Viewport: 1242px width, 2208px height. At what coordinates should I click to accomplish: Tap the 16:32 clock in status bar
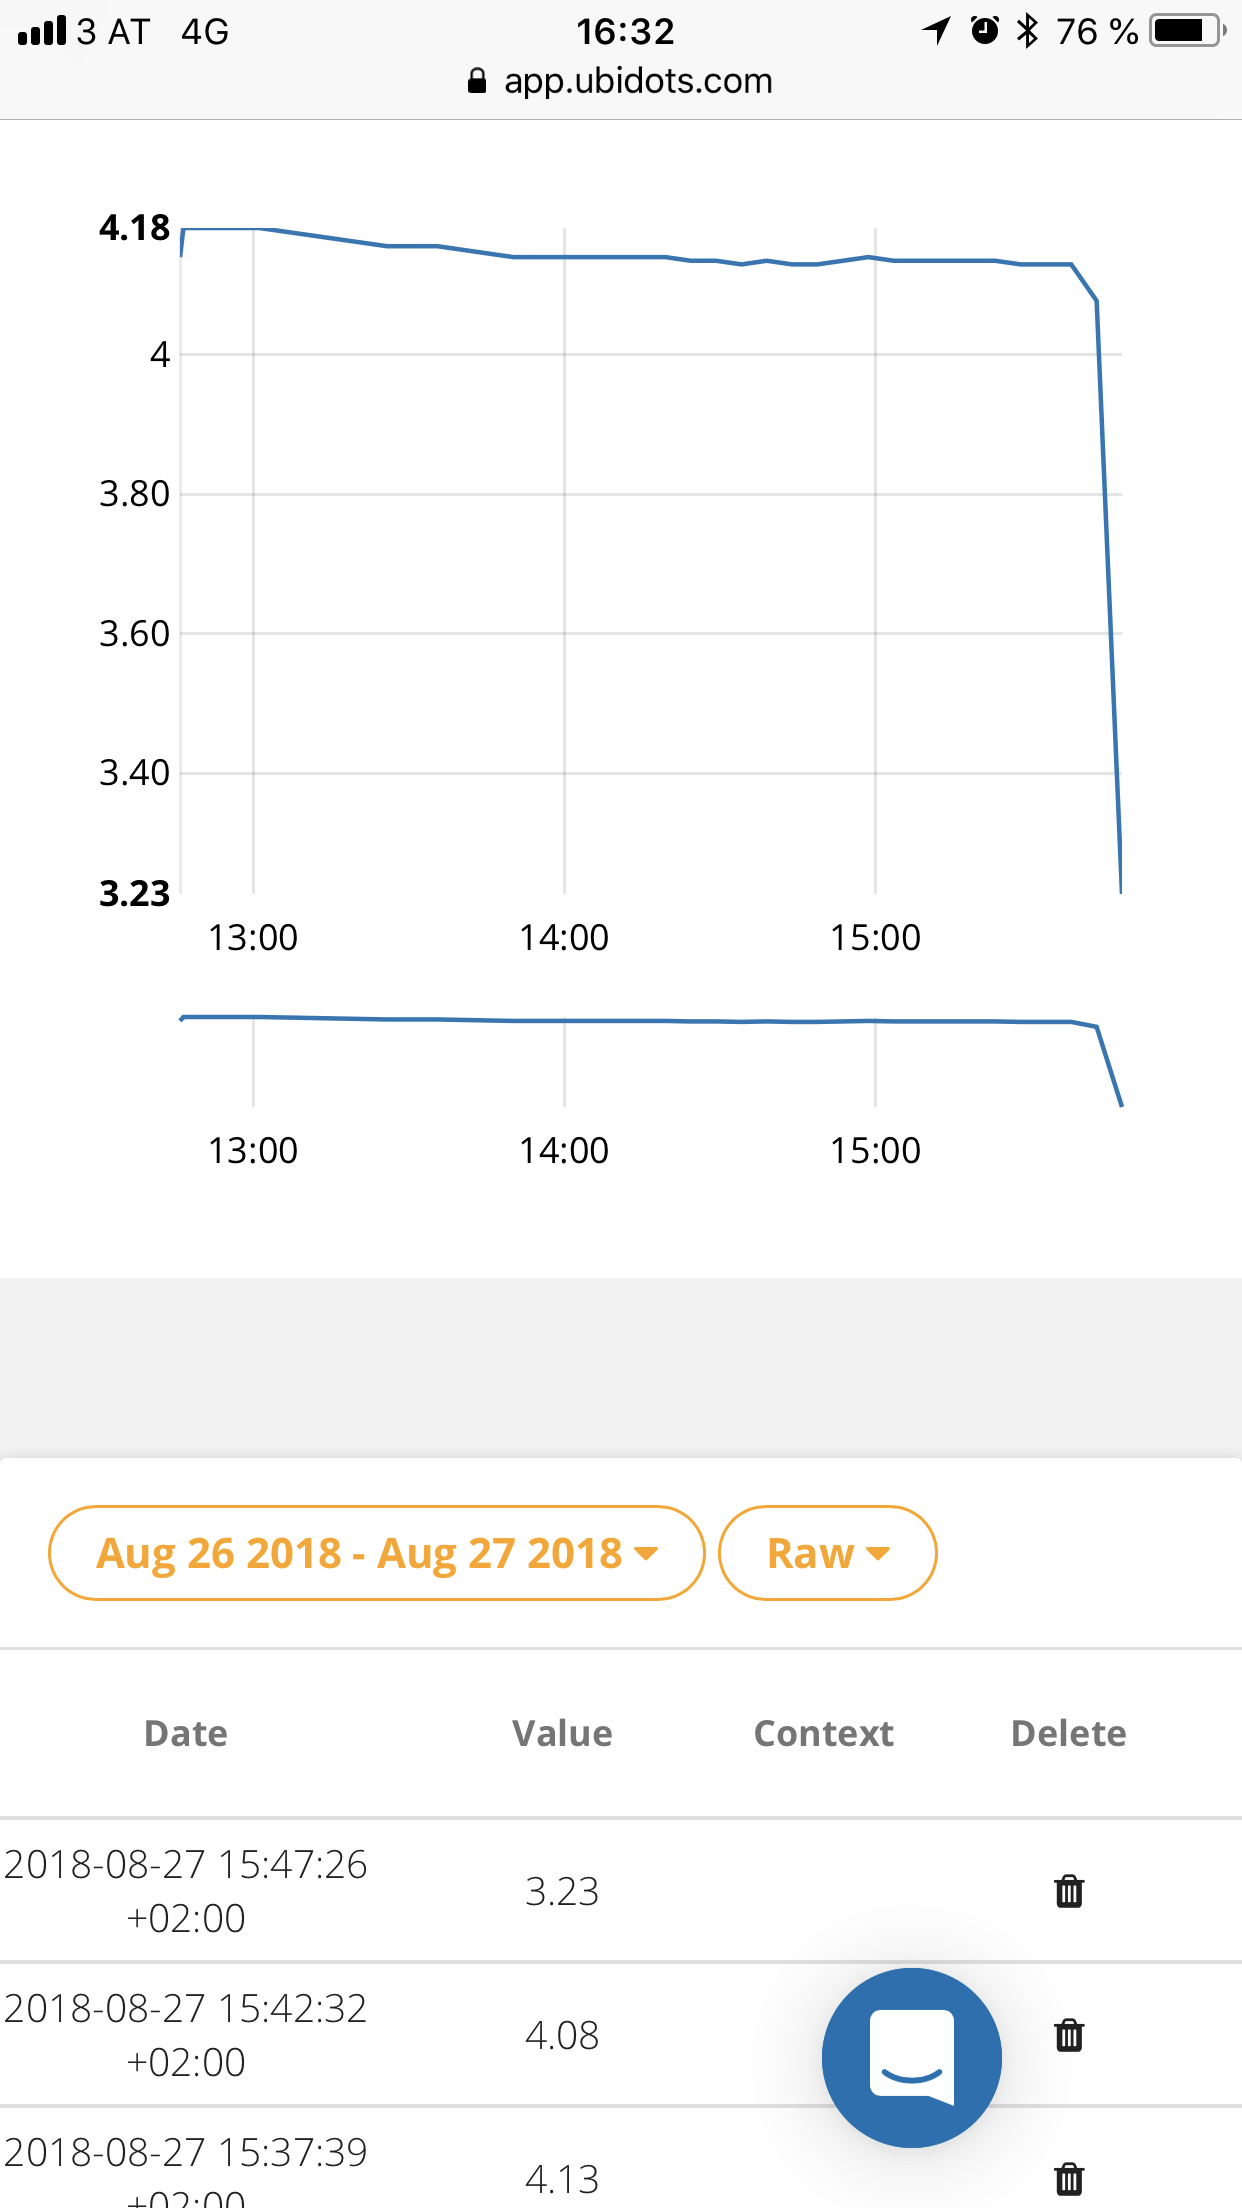[x=625, y=31]
